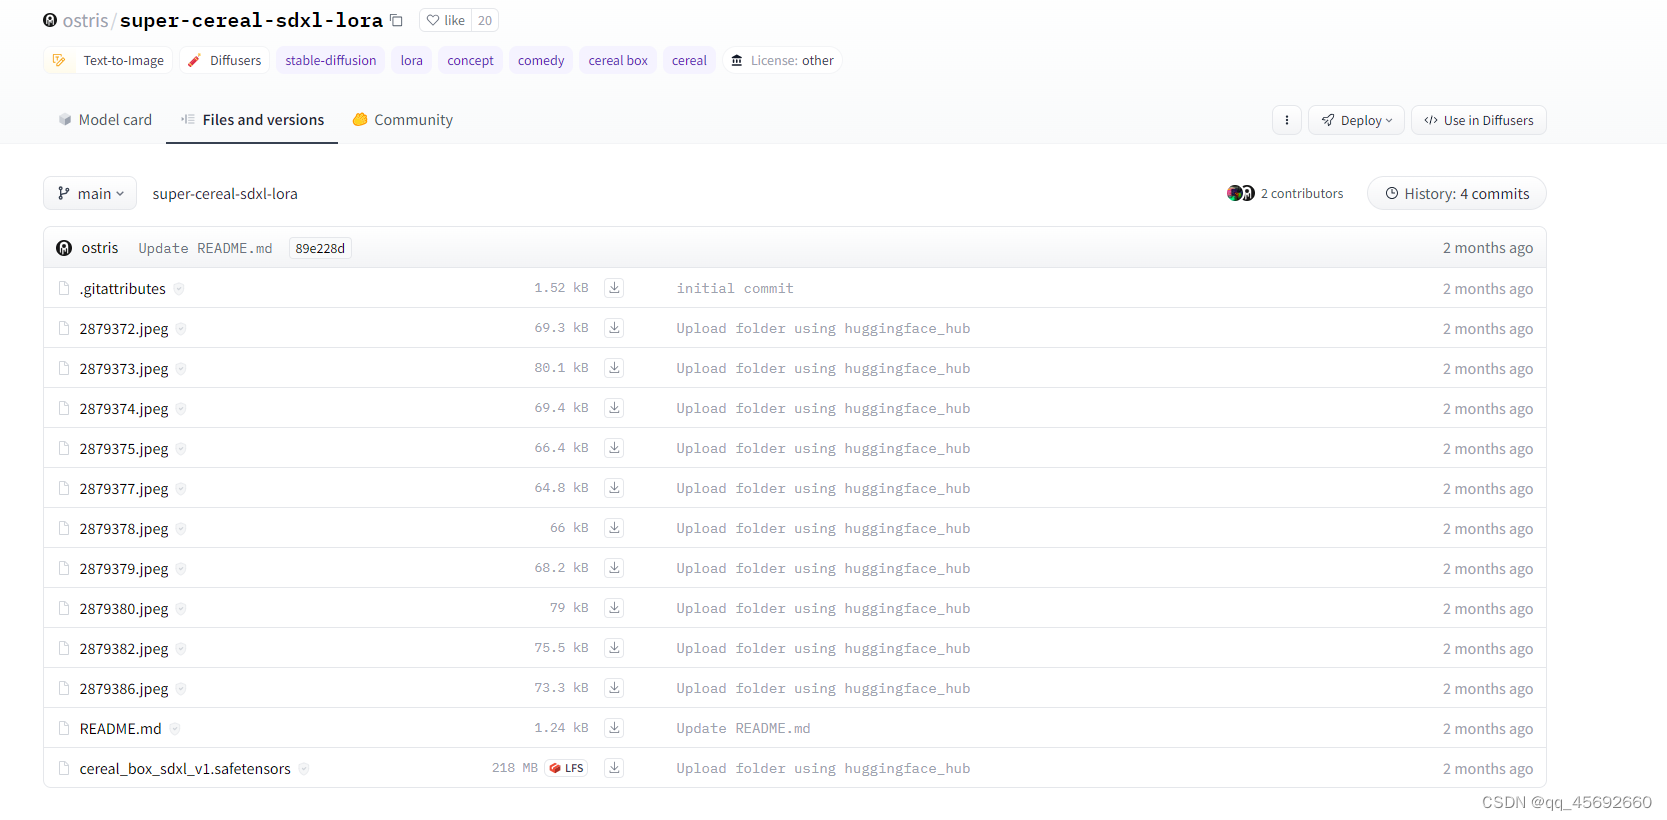Click the cereal tag
Image resolution: width=1667 pixels, height=820 pixels.
point(689,60)
